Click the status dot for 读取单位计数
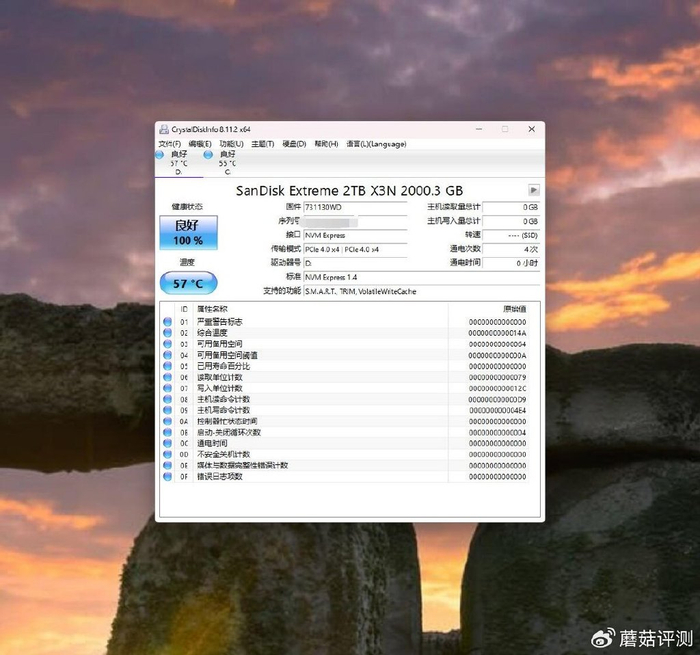 pos(167,377)
